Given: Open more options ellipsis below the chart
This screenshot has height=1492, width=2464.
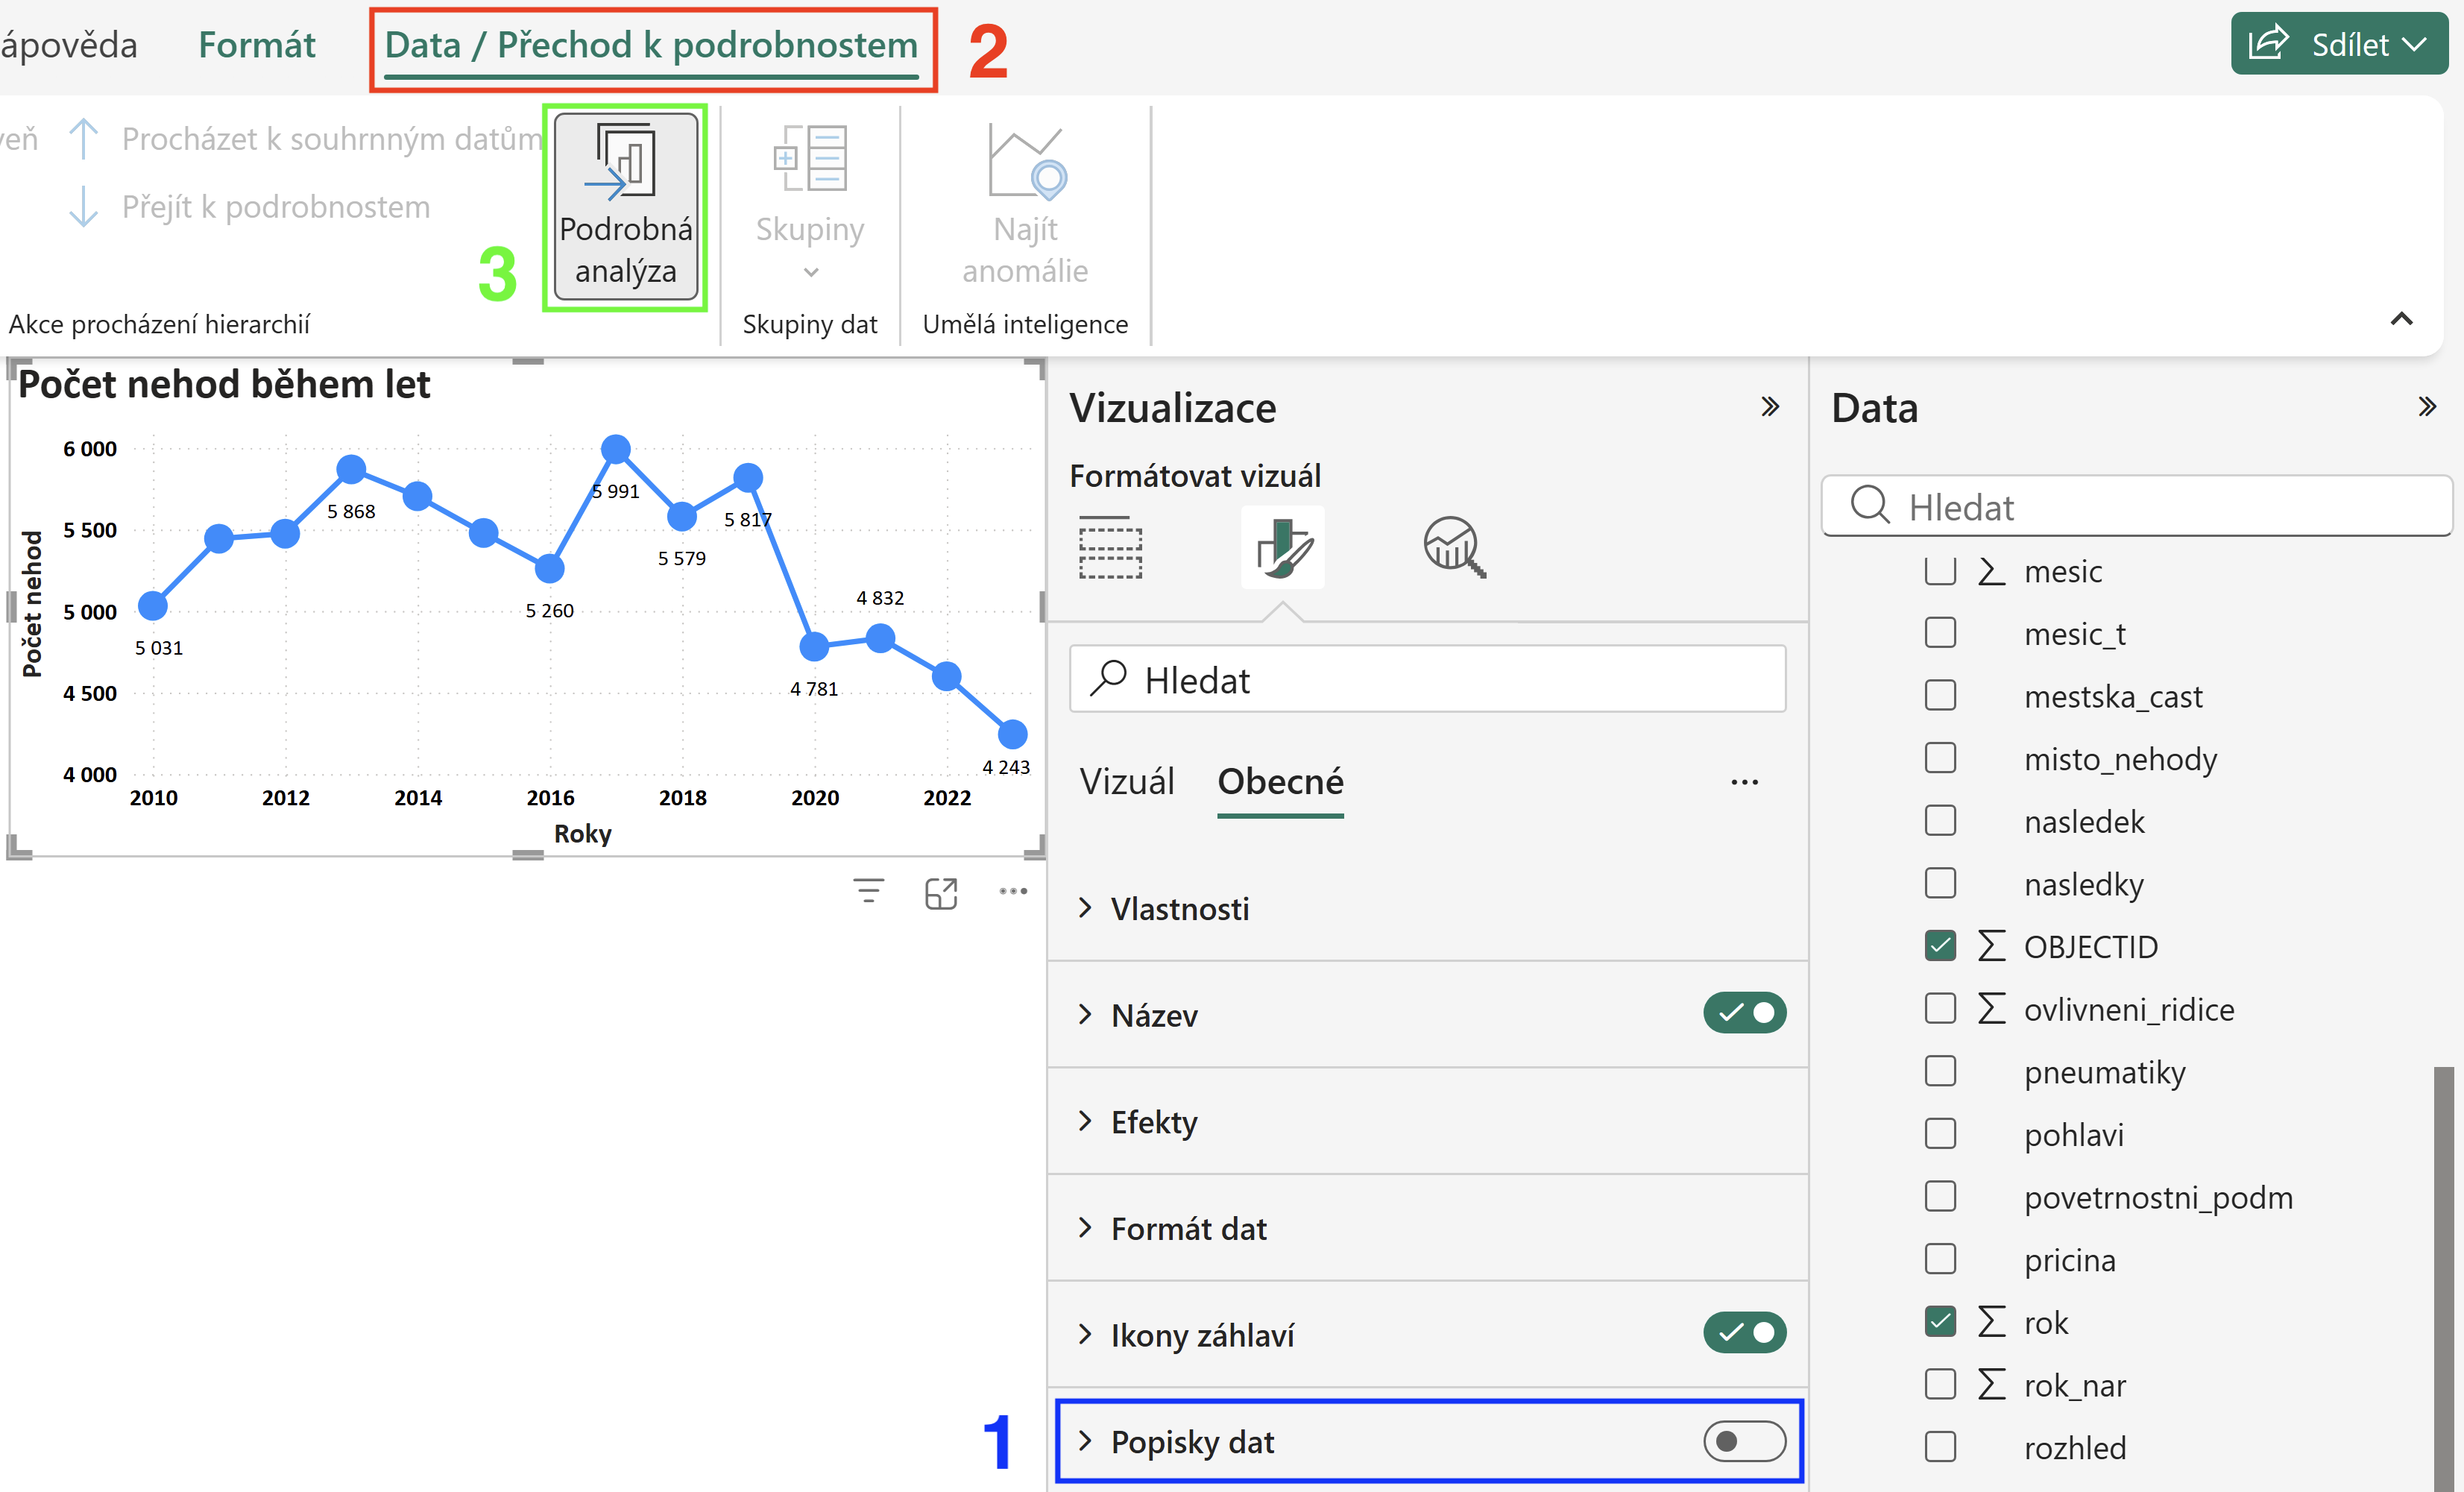Looking at the screenshot, I should tap(1013, 891).
